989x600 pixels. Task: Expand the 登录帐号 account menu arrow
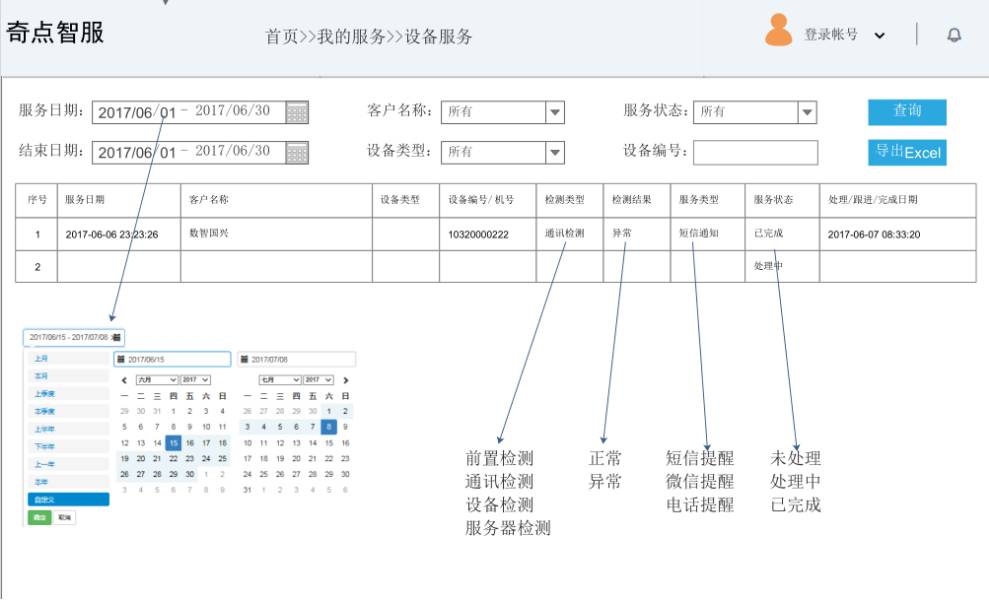[879, 36]
